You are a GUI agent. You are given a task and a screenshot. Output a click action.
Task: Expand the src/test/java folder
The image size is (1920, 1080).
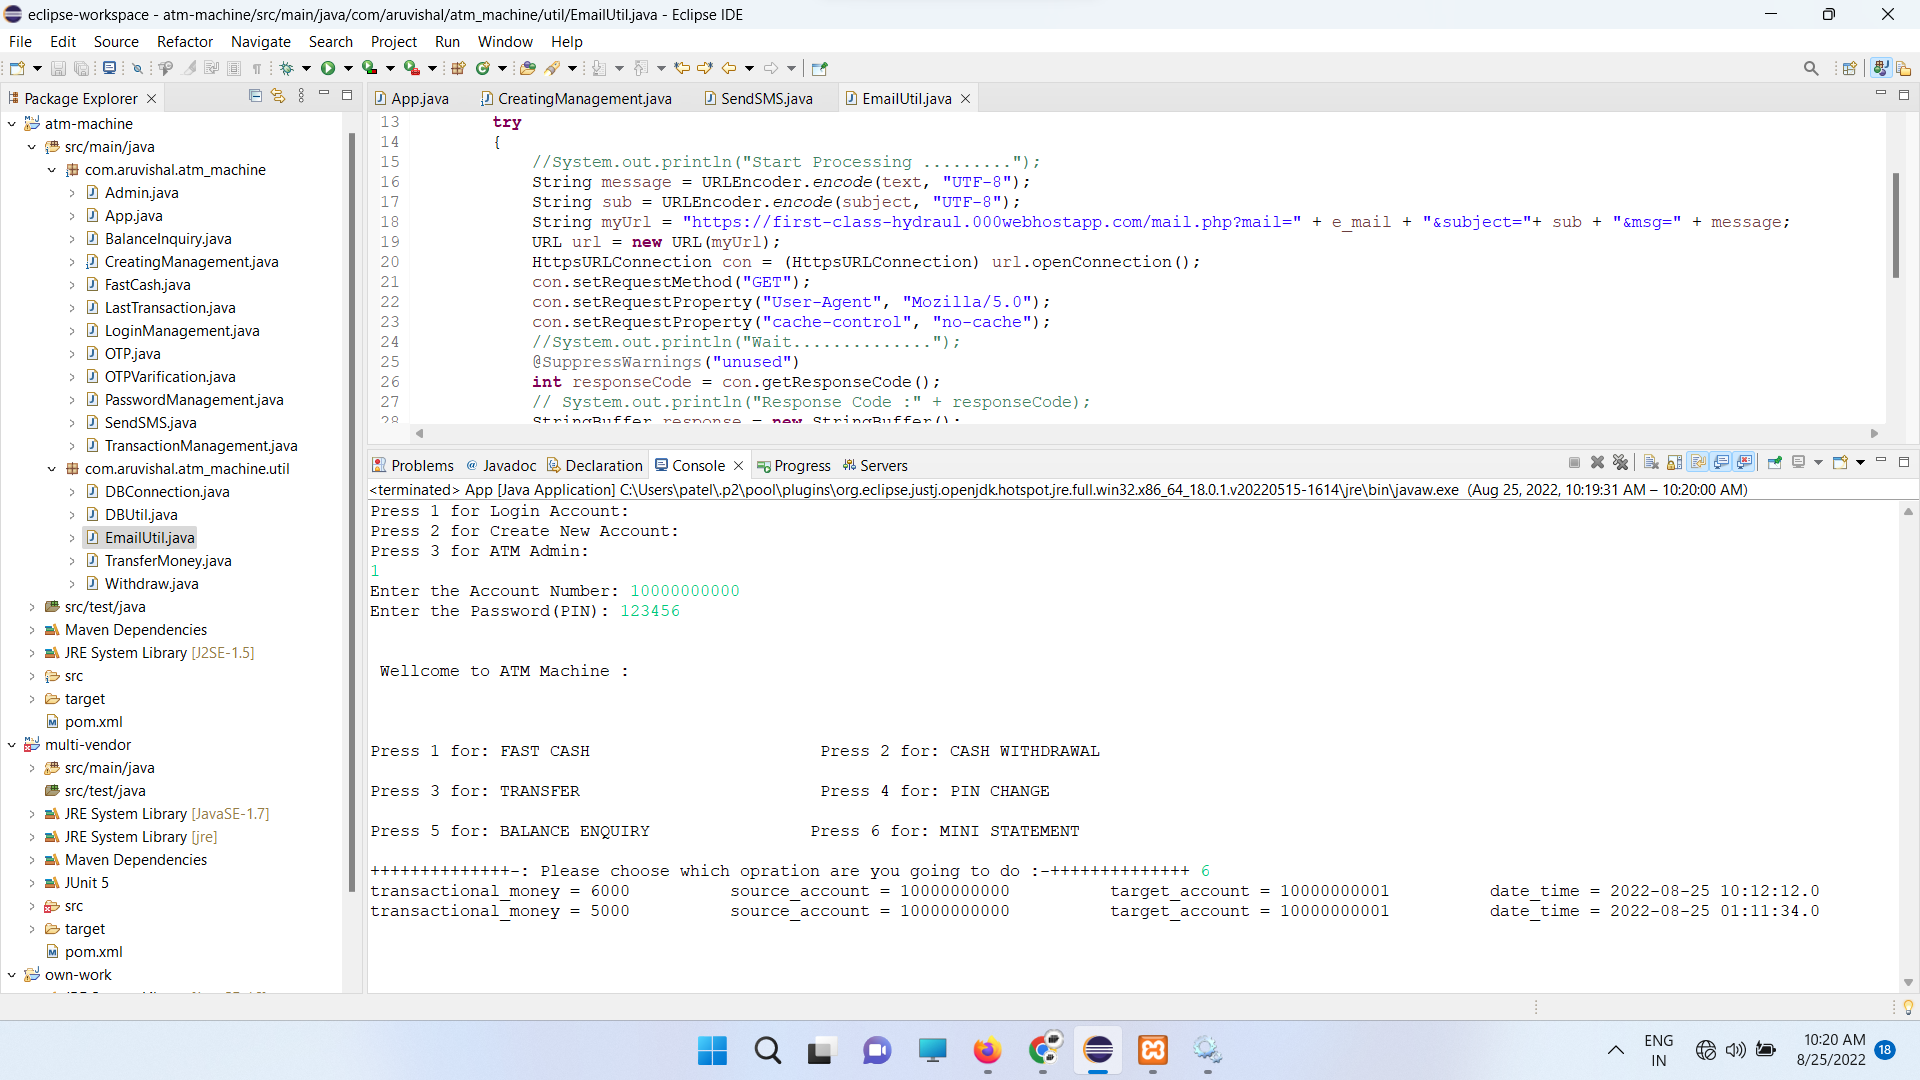pyautogui.click(x=31, y=607)
